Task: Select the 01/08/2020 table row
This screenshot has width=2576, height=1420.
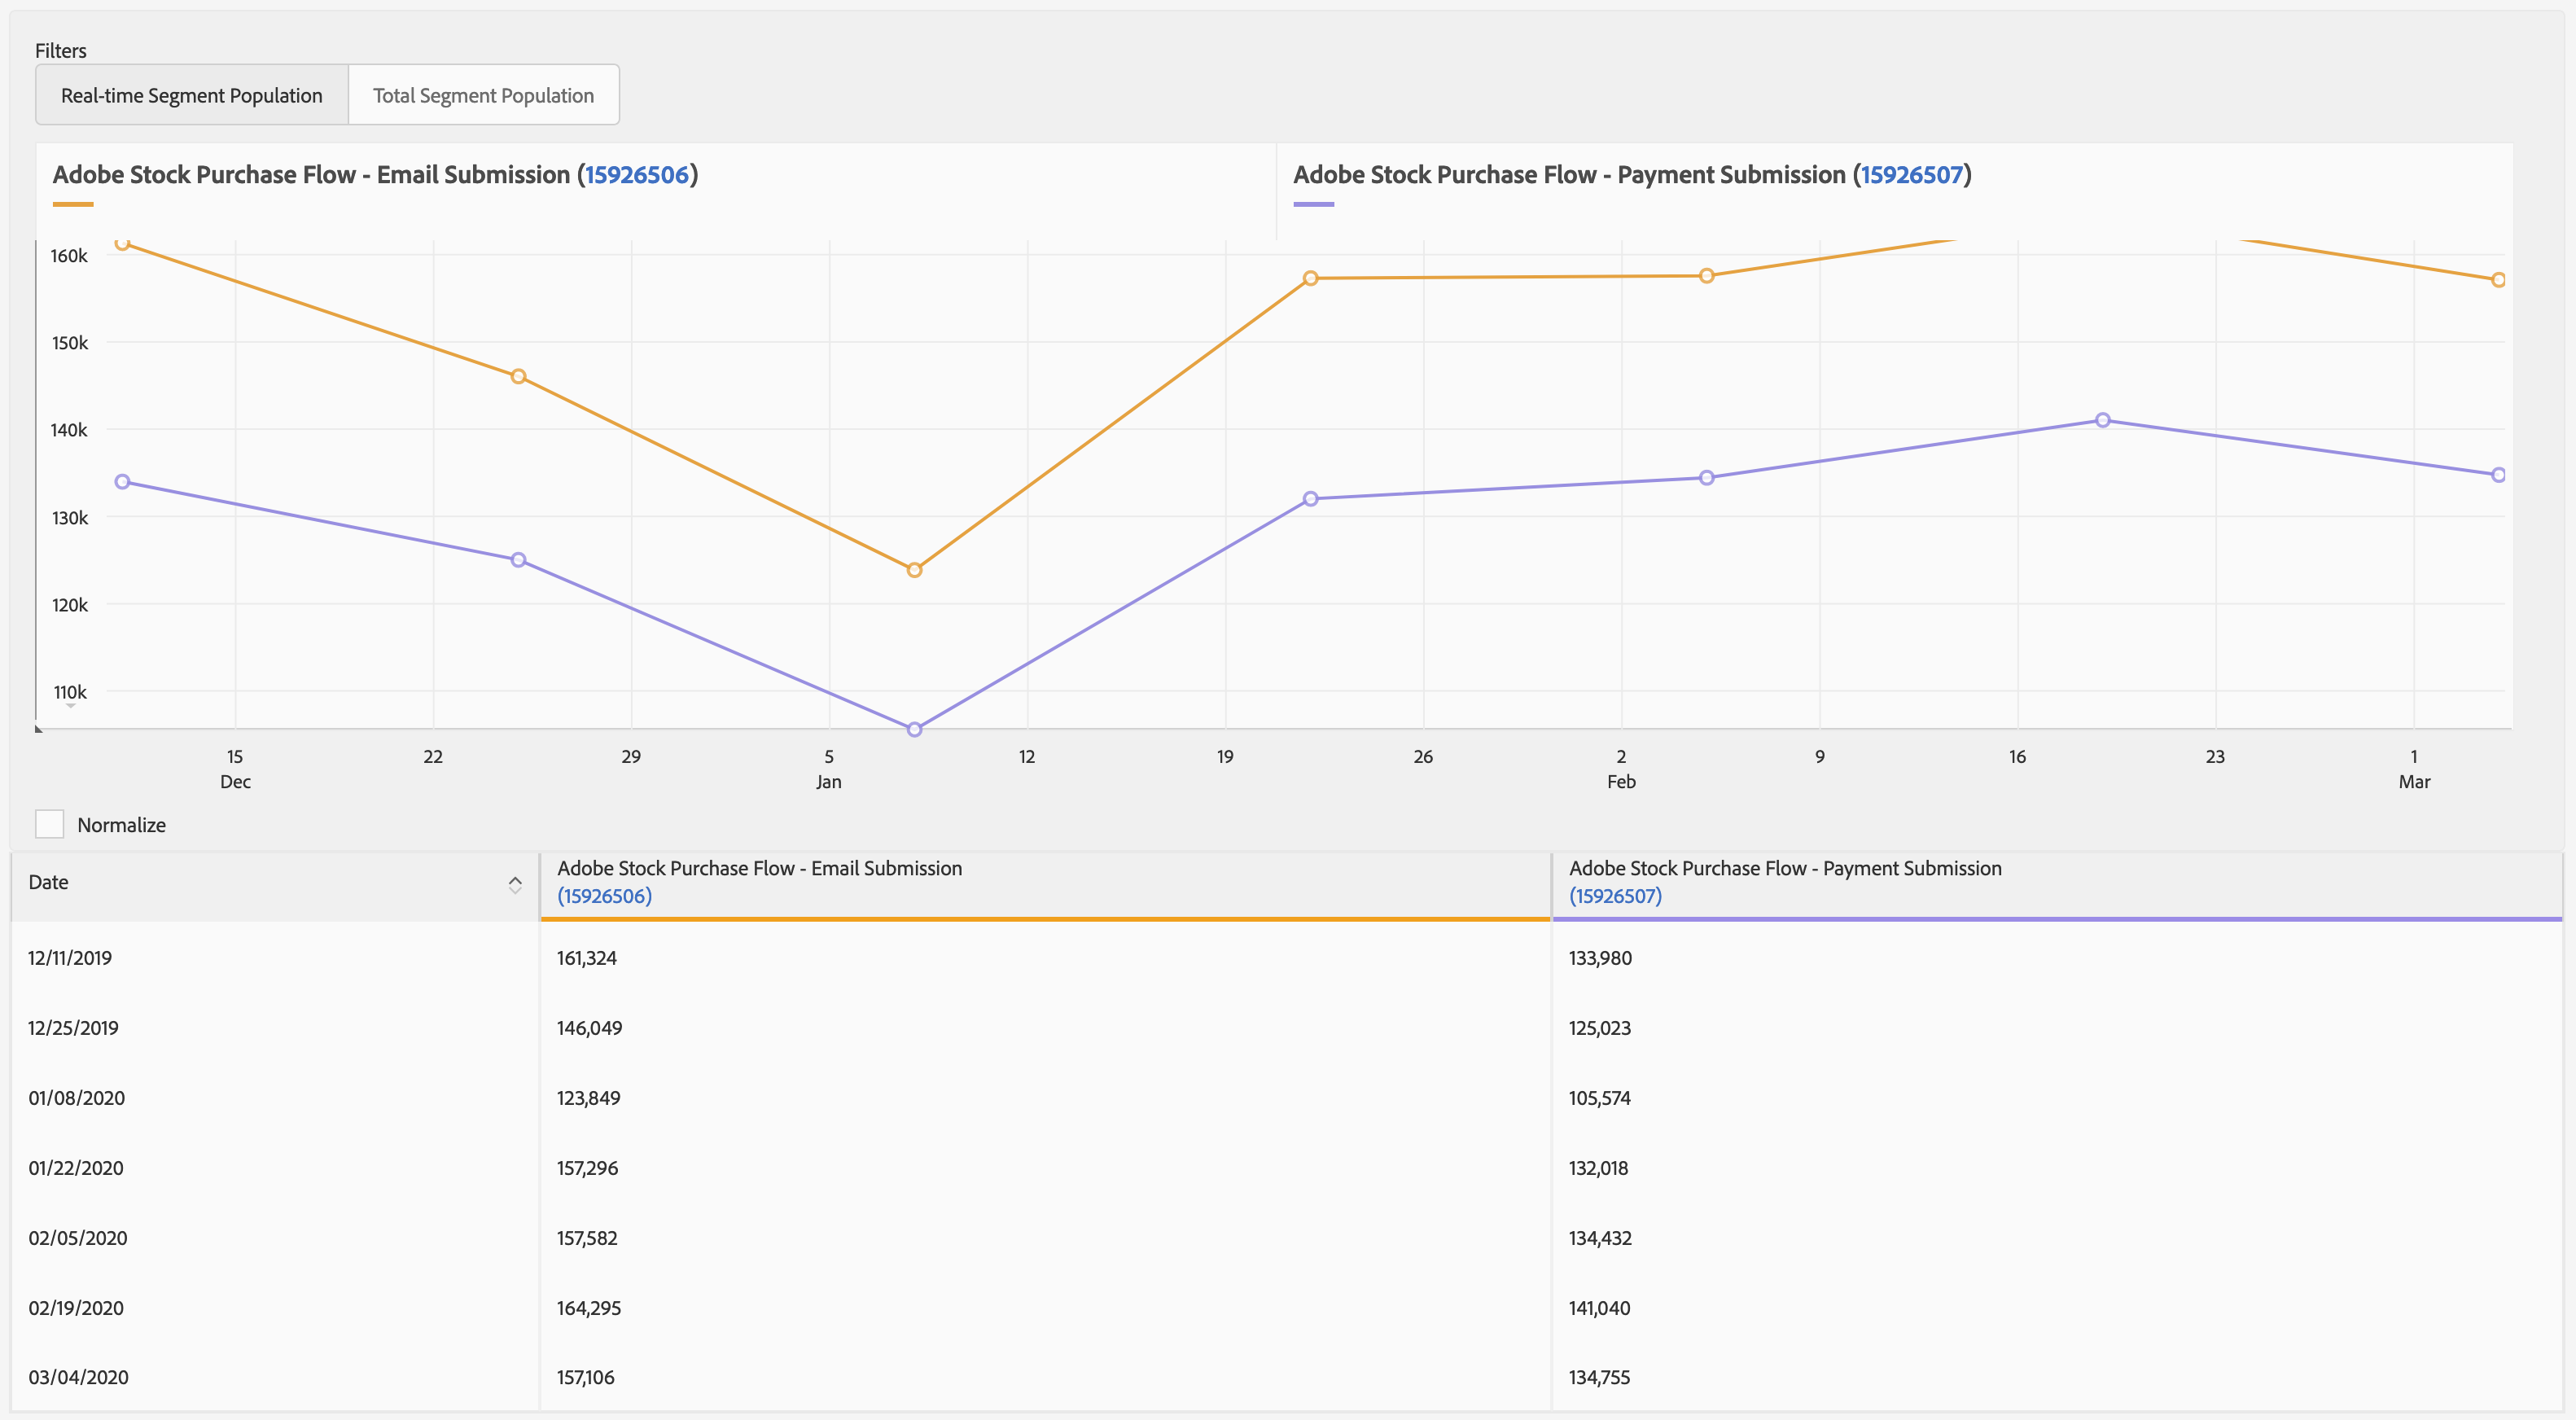Action: pos(77,1098)
